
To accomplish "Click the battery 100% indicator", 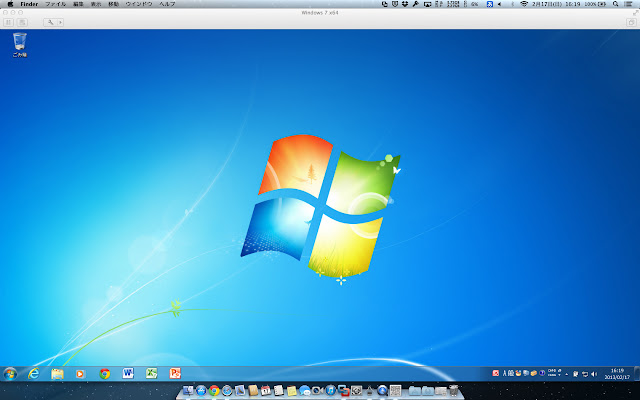I will pyautogui.click(x=595, y=4).
